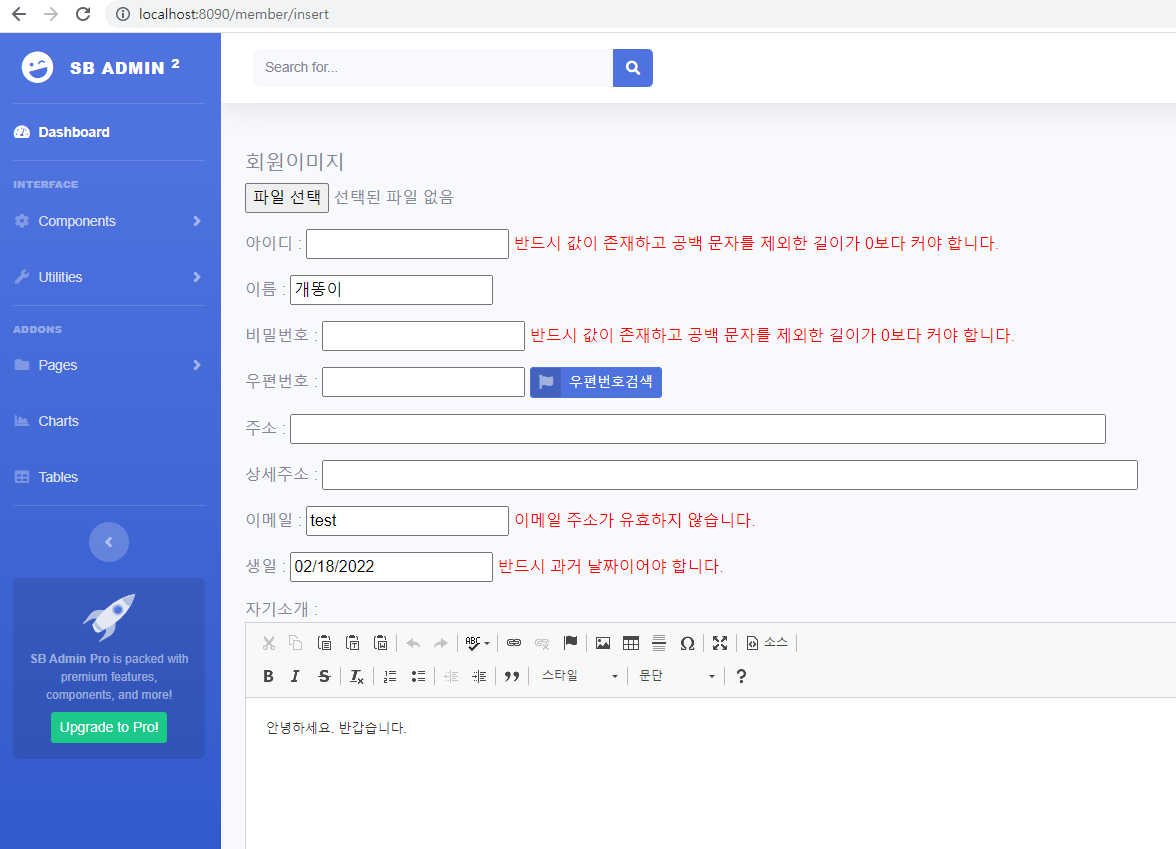
Task: Maximize the editor with the fullscreen icon
Action: point(720,643)
